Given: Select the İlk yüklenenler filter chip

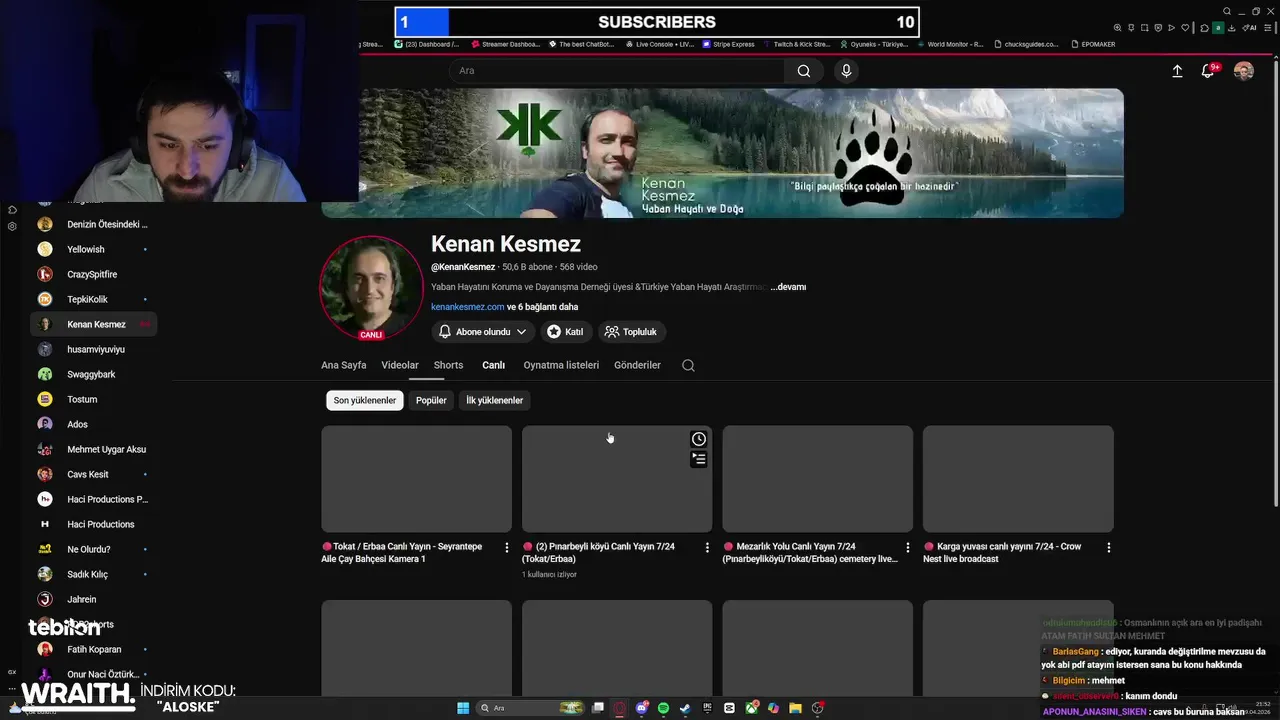Looking at the screenshot, I should coord(494,400).
